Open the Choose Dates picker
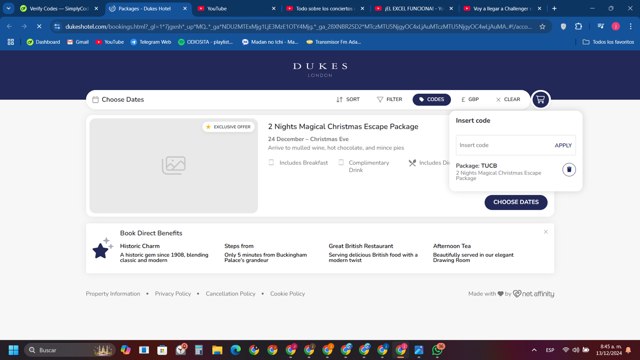This screenshot has width=640, height=360. (x=118, y=100)
